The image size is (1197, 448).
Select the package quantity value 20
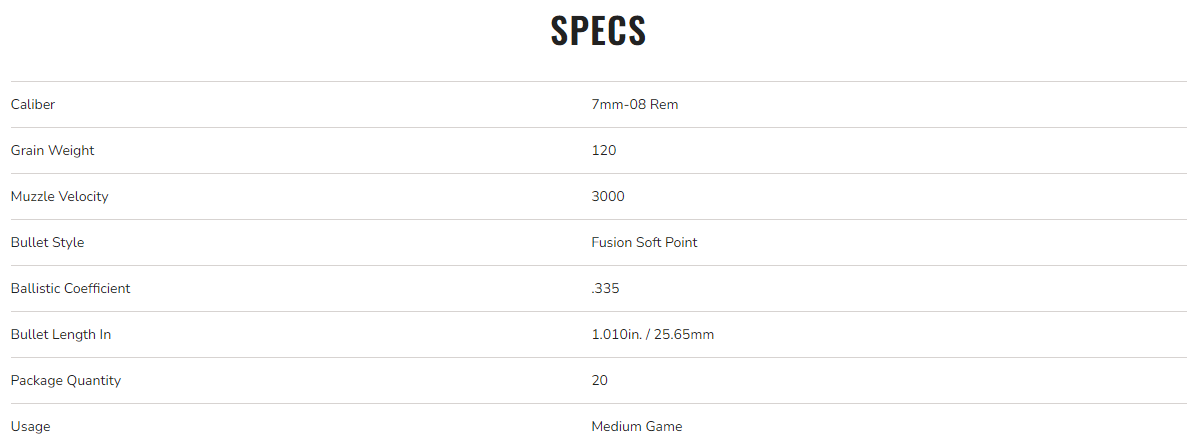coord(600,380)
